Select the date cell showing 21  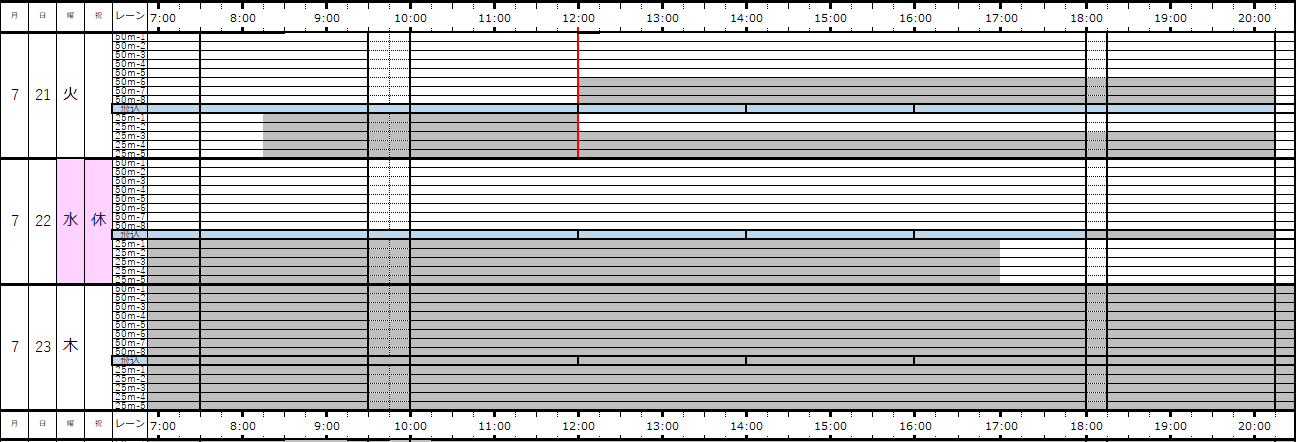(x=42, y=95)
